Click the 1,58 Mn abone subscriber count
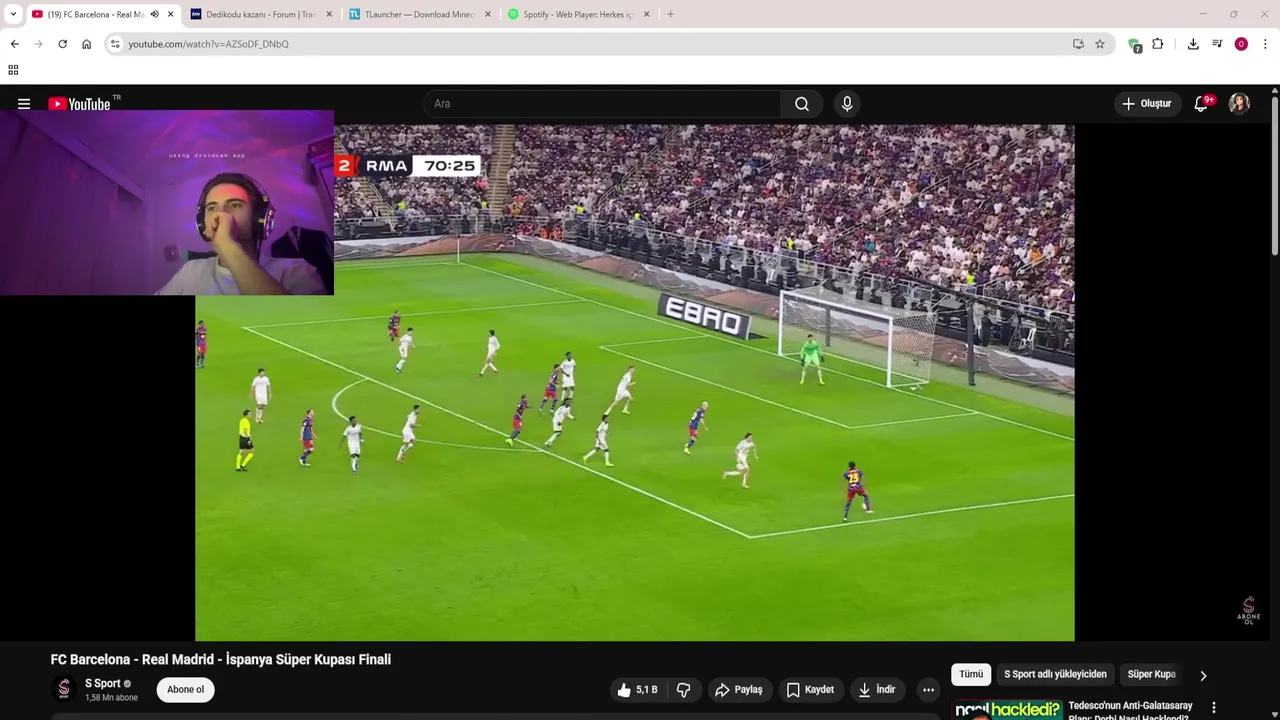Screen dimensions: 1280x720 [x=111, y=698]
